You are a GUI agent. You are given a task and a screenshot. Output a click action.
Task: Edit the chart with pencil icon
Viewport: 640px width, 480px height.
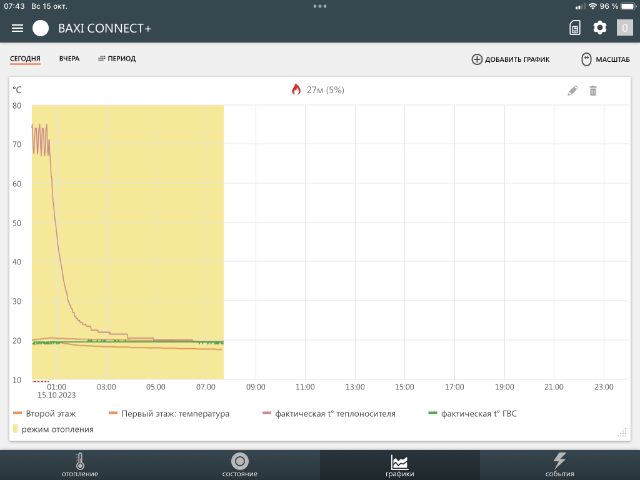click(x=573, y=90)
